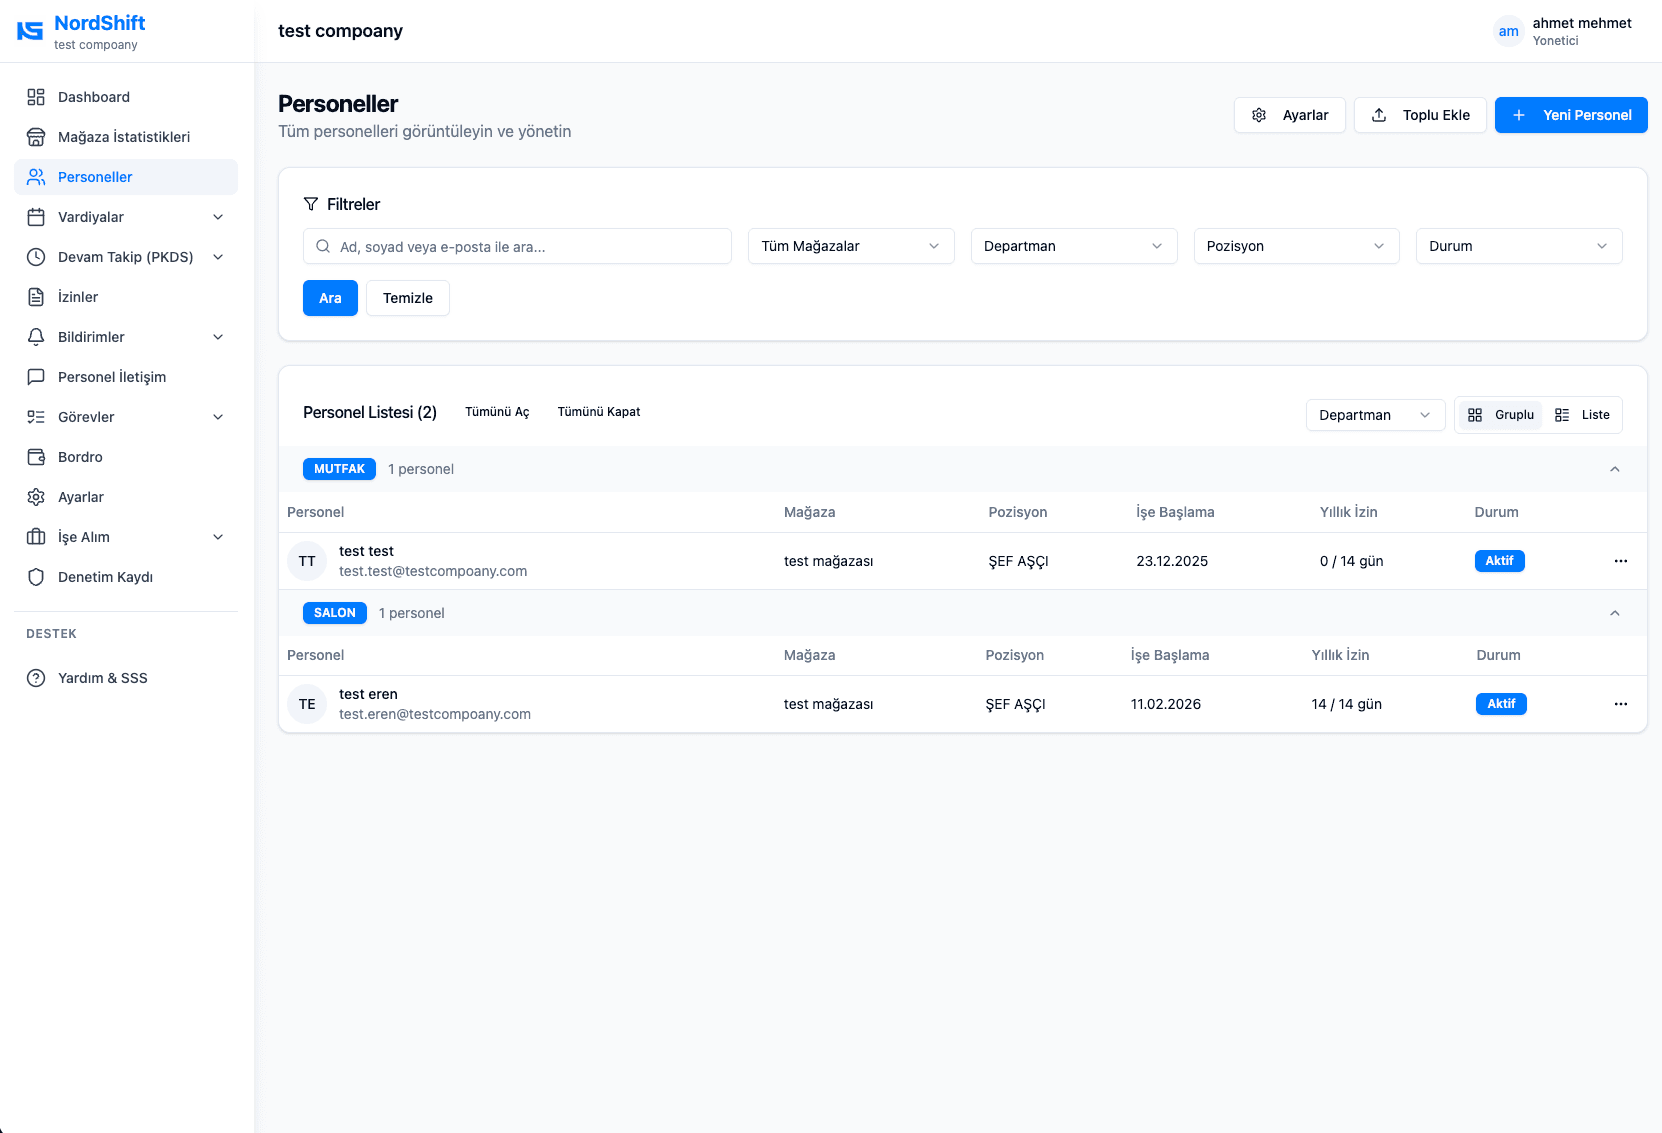This screenshot has height=1133, width=1662.
Task: Expand the Vardiyalar submenu chevron
Action: (x=218, y=217)
